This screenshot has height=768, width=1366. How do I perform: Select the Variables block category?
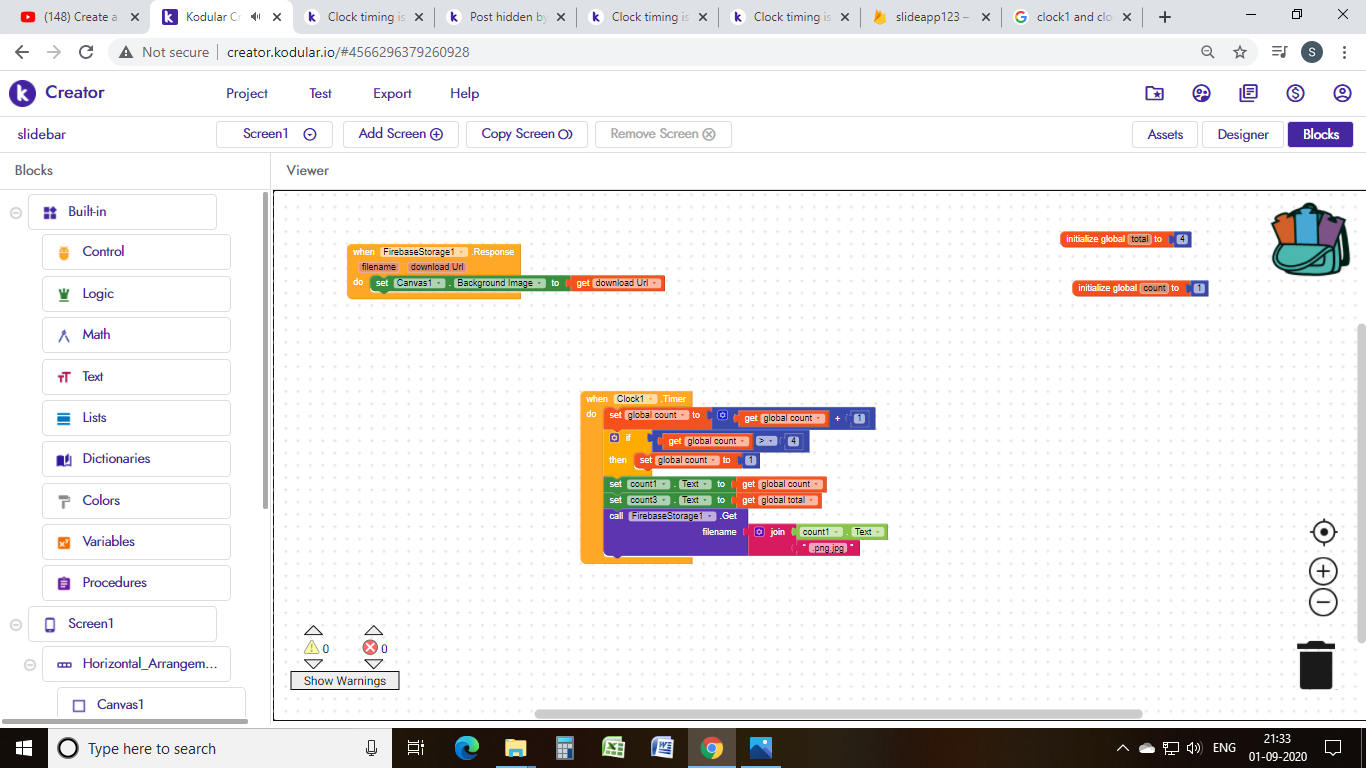point(108,541)
